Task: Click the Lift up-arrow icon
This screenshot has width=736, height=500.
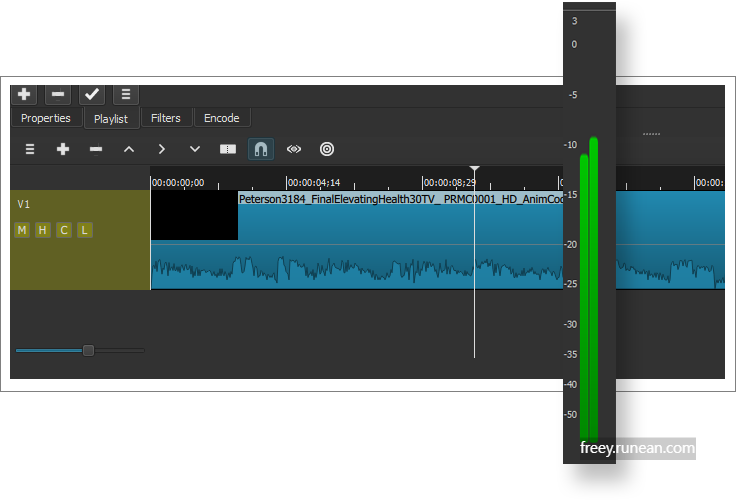Action: [x=129, y=149]
